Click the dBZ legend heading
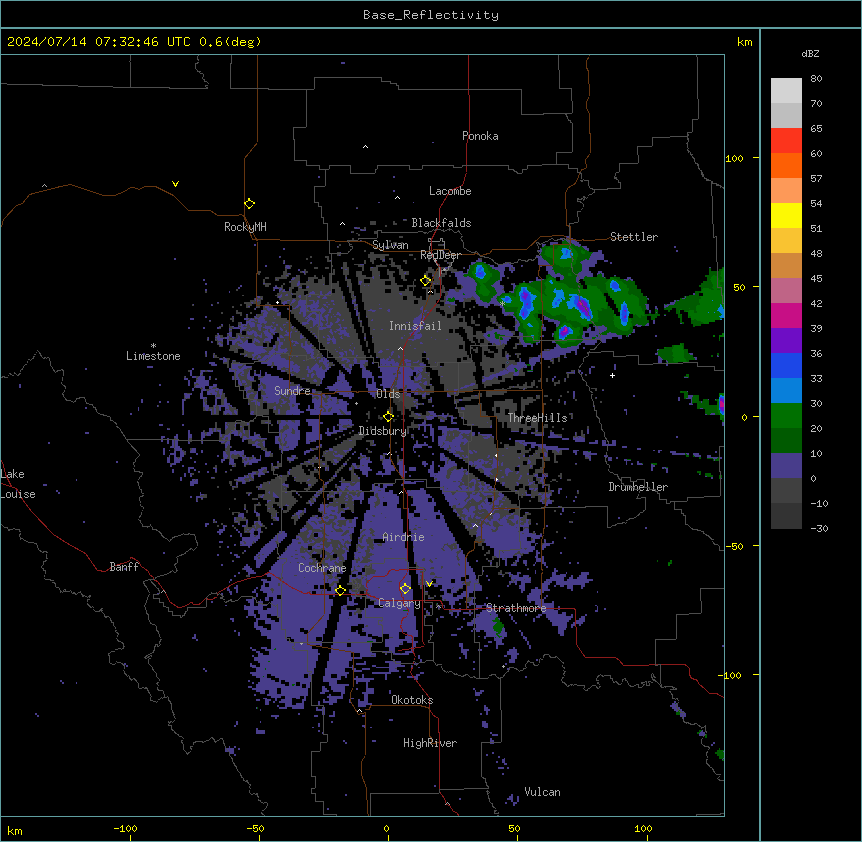 tap(810, 53)
